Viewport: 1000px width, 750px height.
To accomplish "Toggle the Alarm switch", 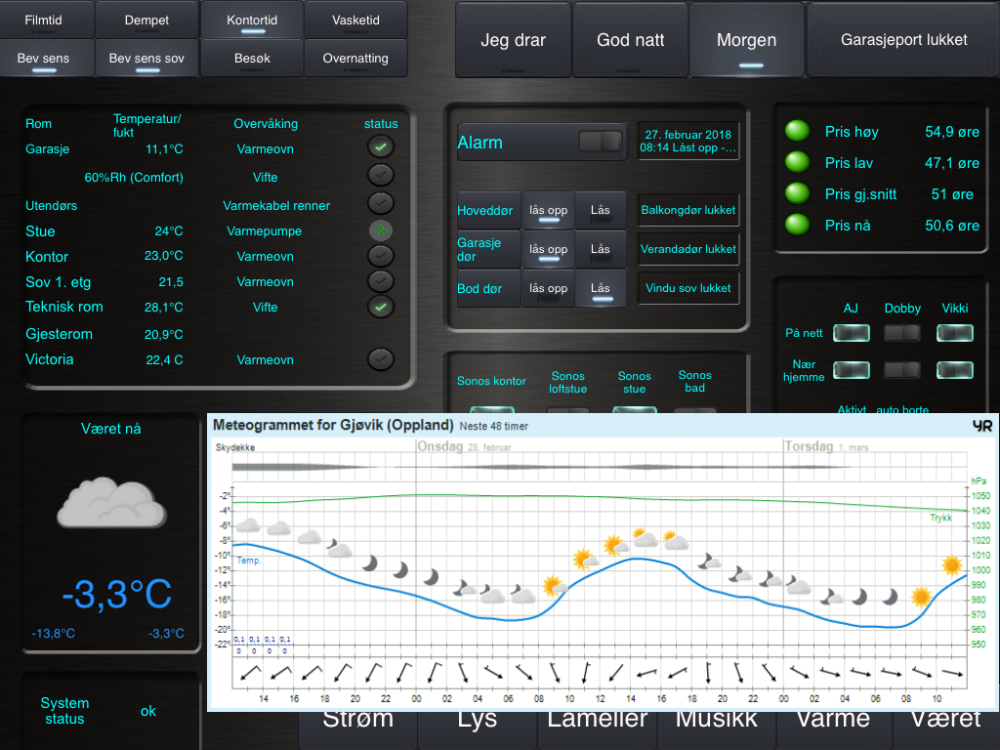I will click(600, 142).
